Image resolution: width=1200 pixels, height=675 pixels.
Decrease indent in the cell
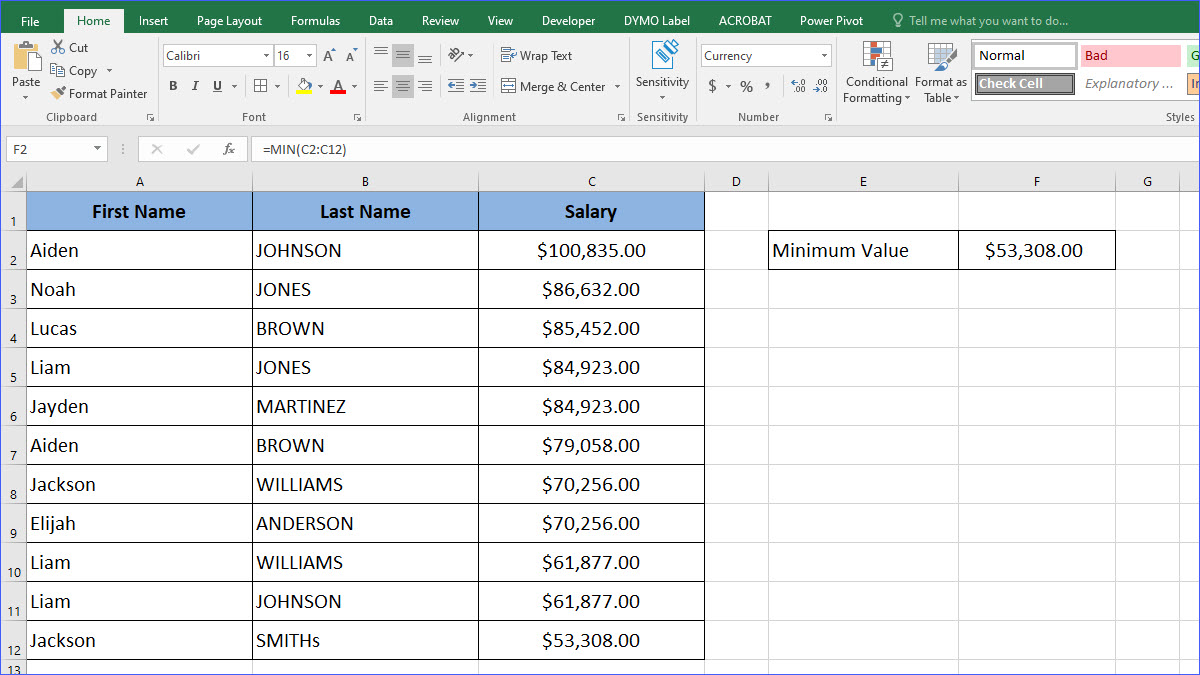(456, 87)
